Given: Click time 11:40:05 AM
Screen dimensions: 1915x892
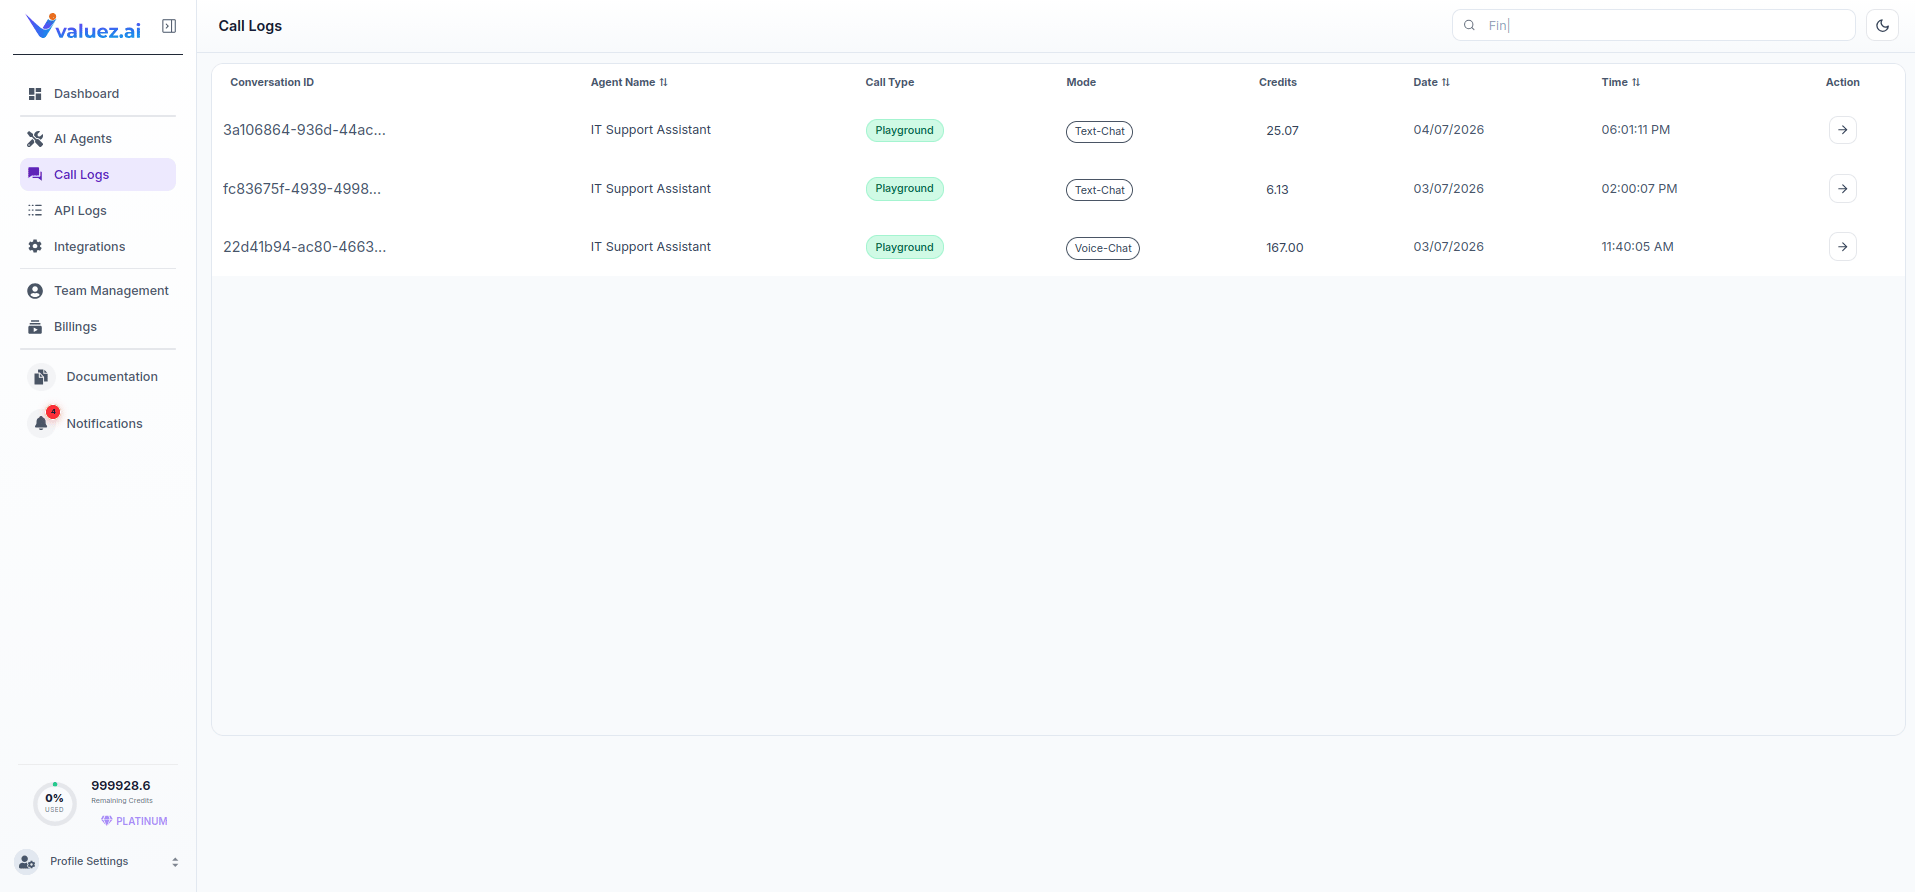Looking at the screenshot, I should [1637, 247].
